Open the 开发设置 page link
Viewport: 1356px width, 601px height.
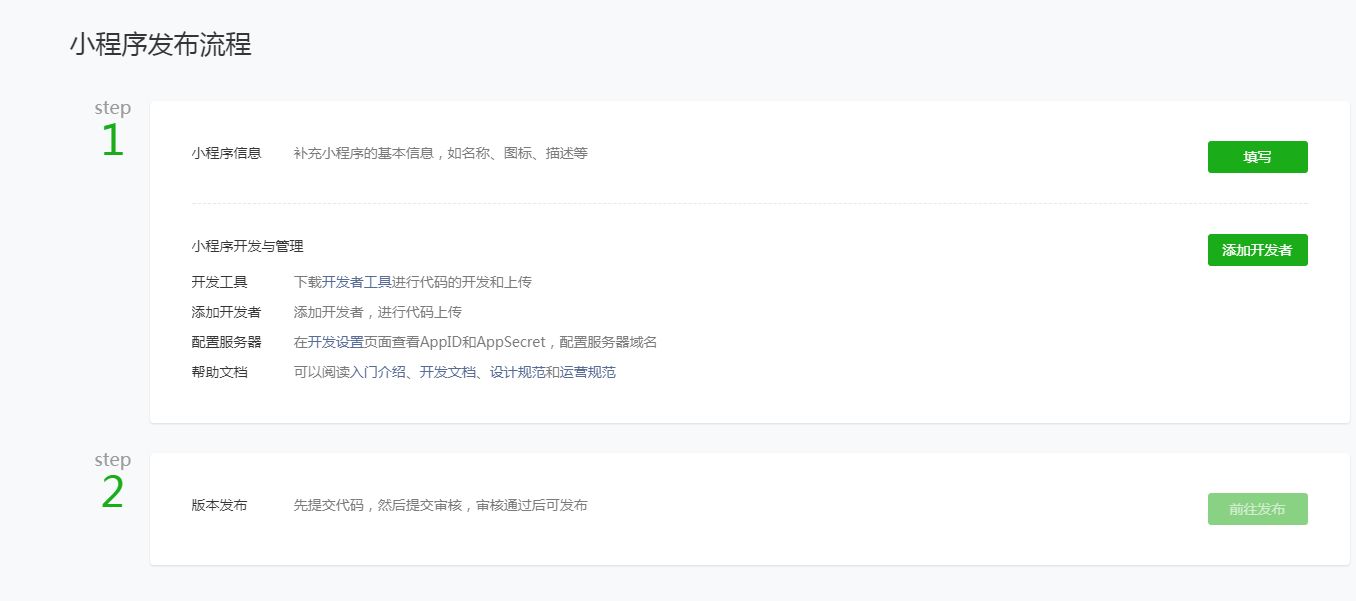click(336, 342)
